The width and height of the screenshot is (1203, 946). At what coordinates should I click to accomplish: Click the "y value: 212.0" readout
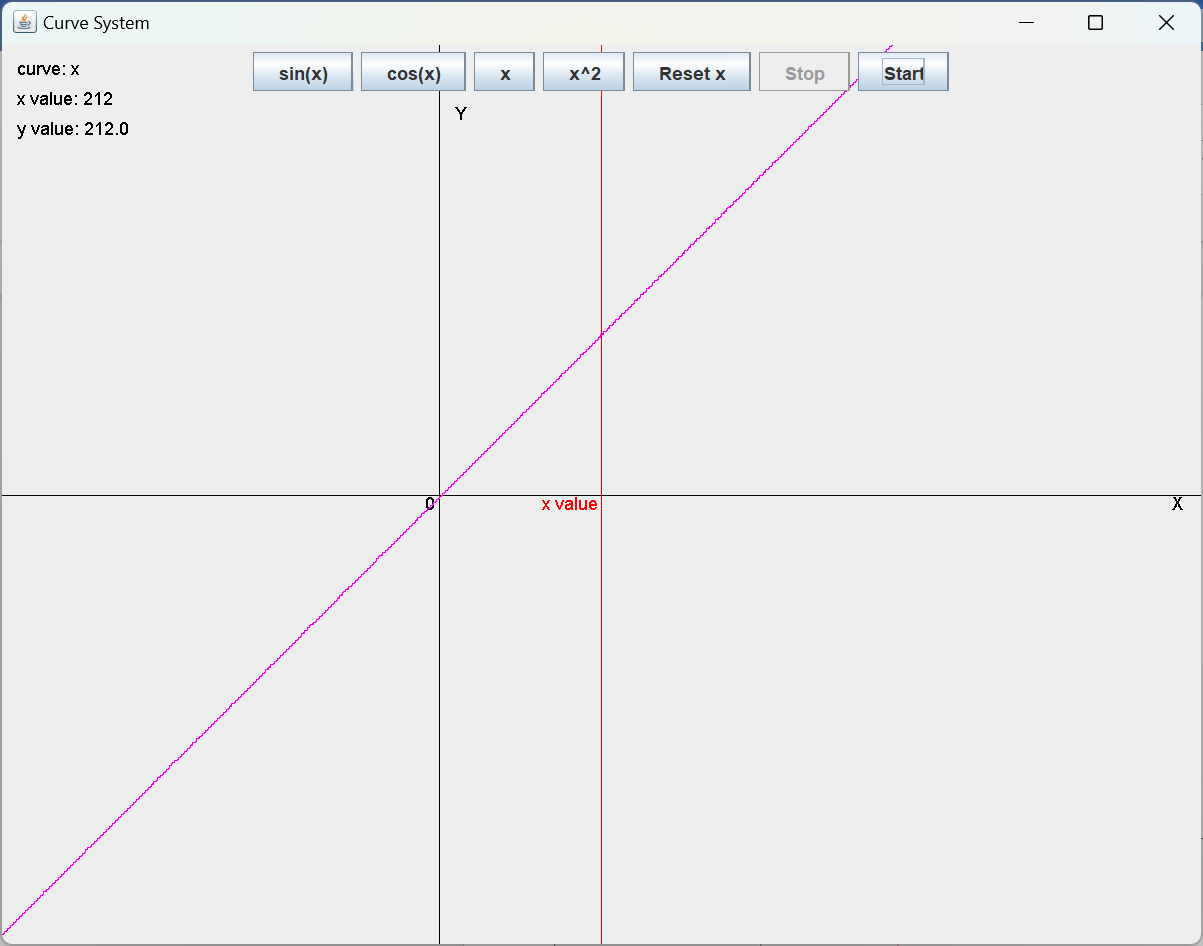coord(73,129)
